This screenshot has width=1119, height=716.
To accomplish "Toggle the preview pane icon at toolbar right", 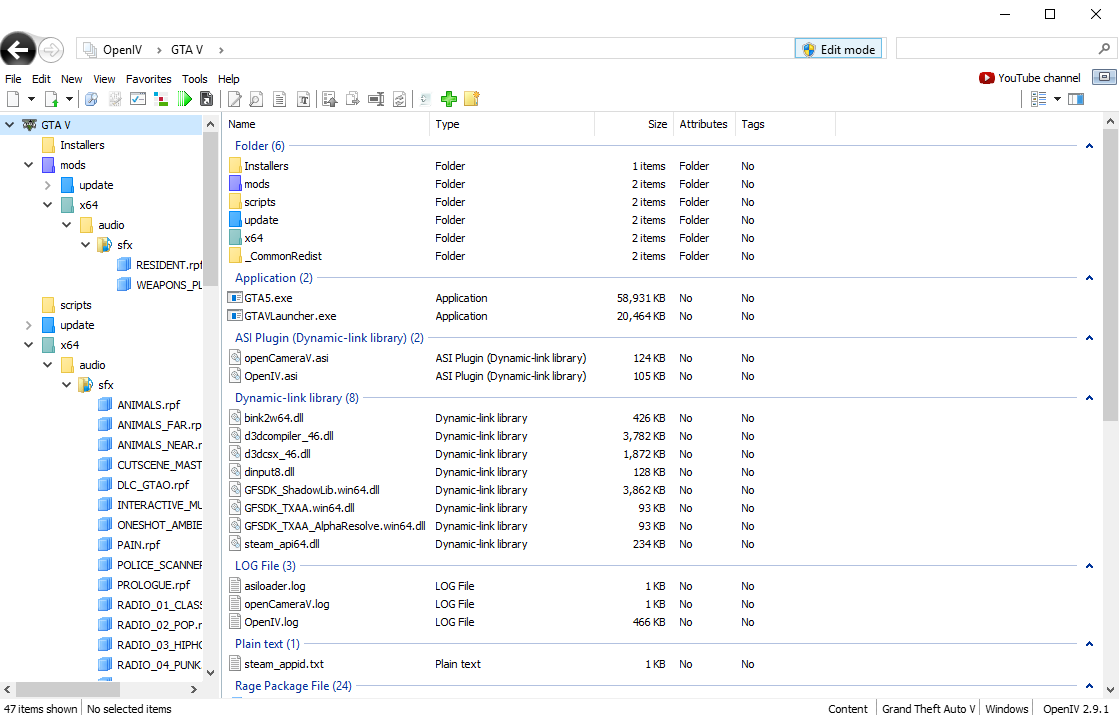I will pyautogui.click(x=1076, y=99).
